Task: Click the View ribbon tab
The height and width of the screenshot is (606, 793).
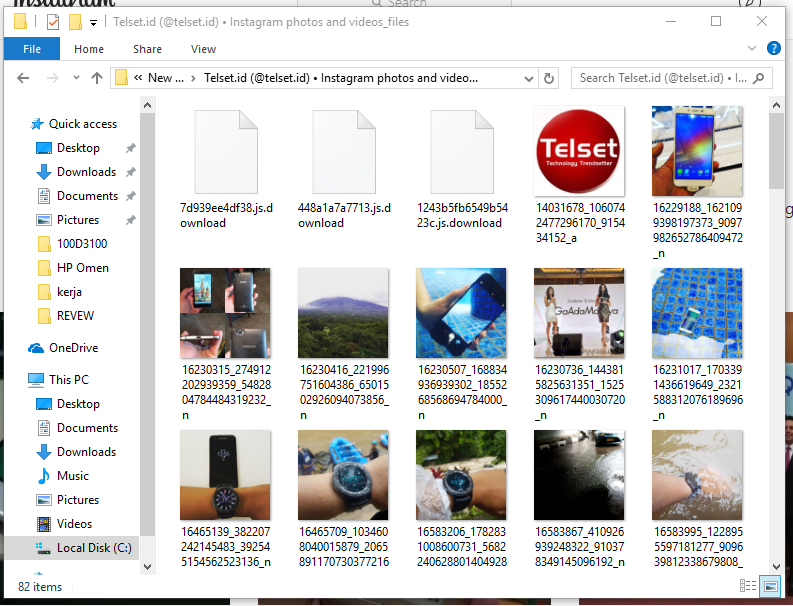Action: pos(203,49)
